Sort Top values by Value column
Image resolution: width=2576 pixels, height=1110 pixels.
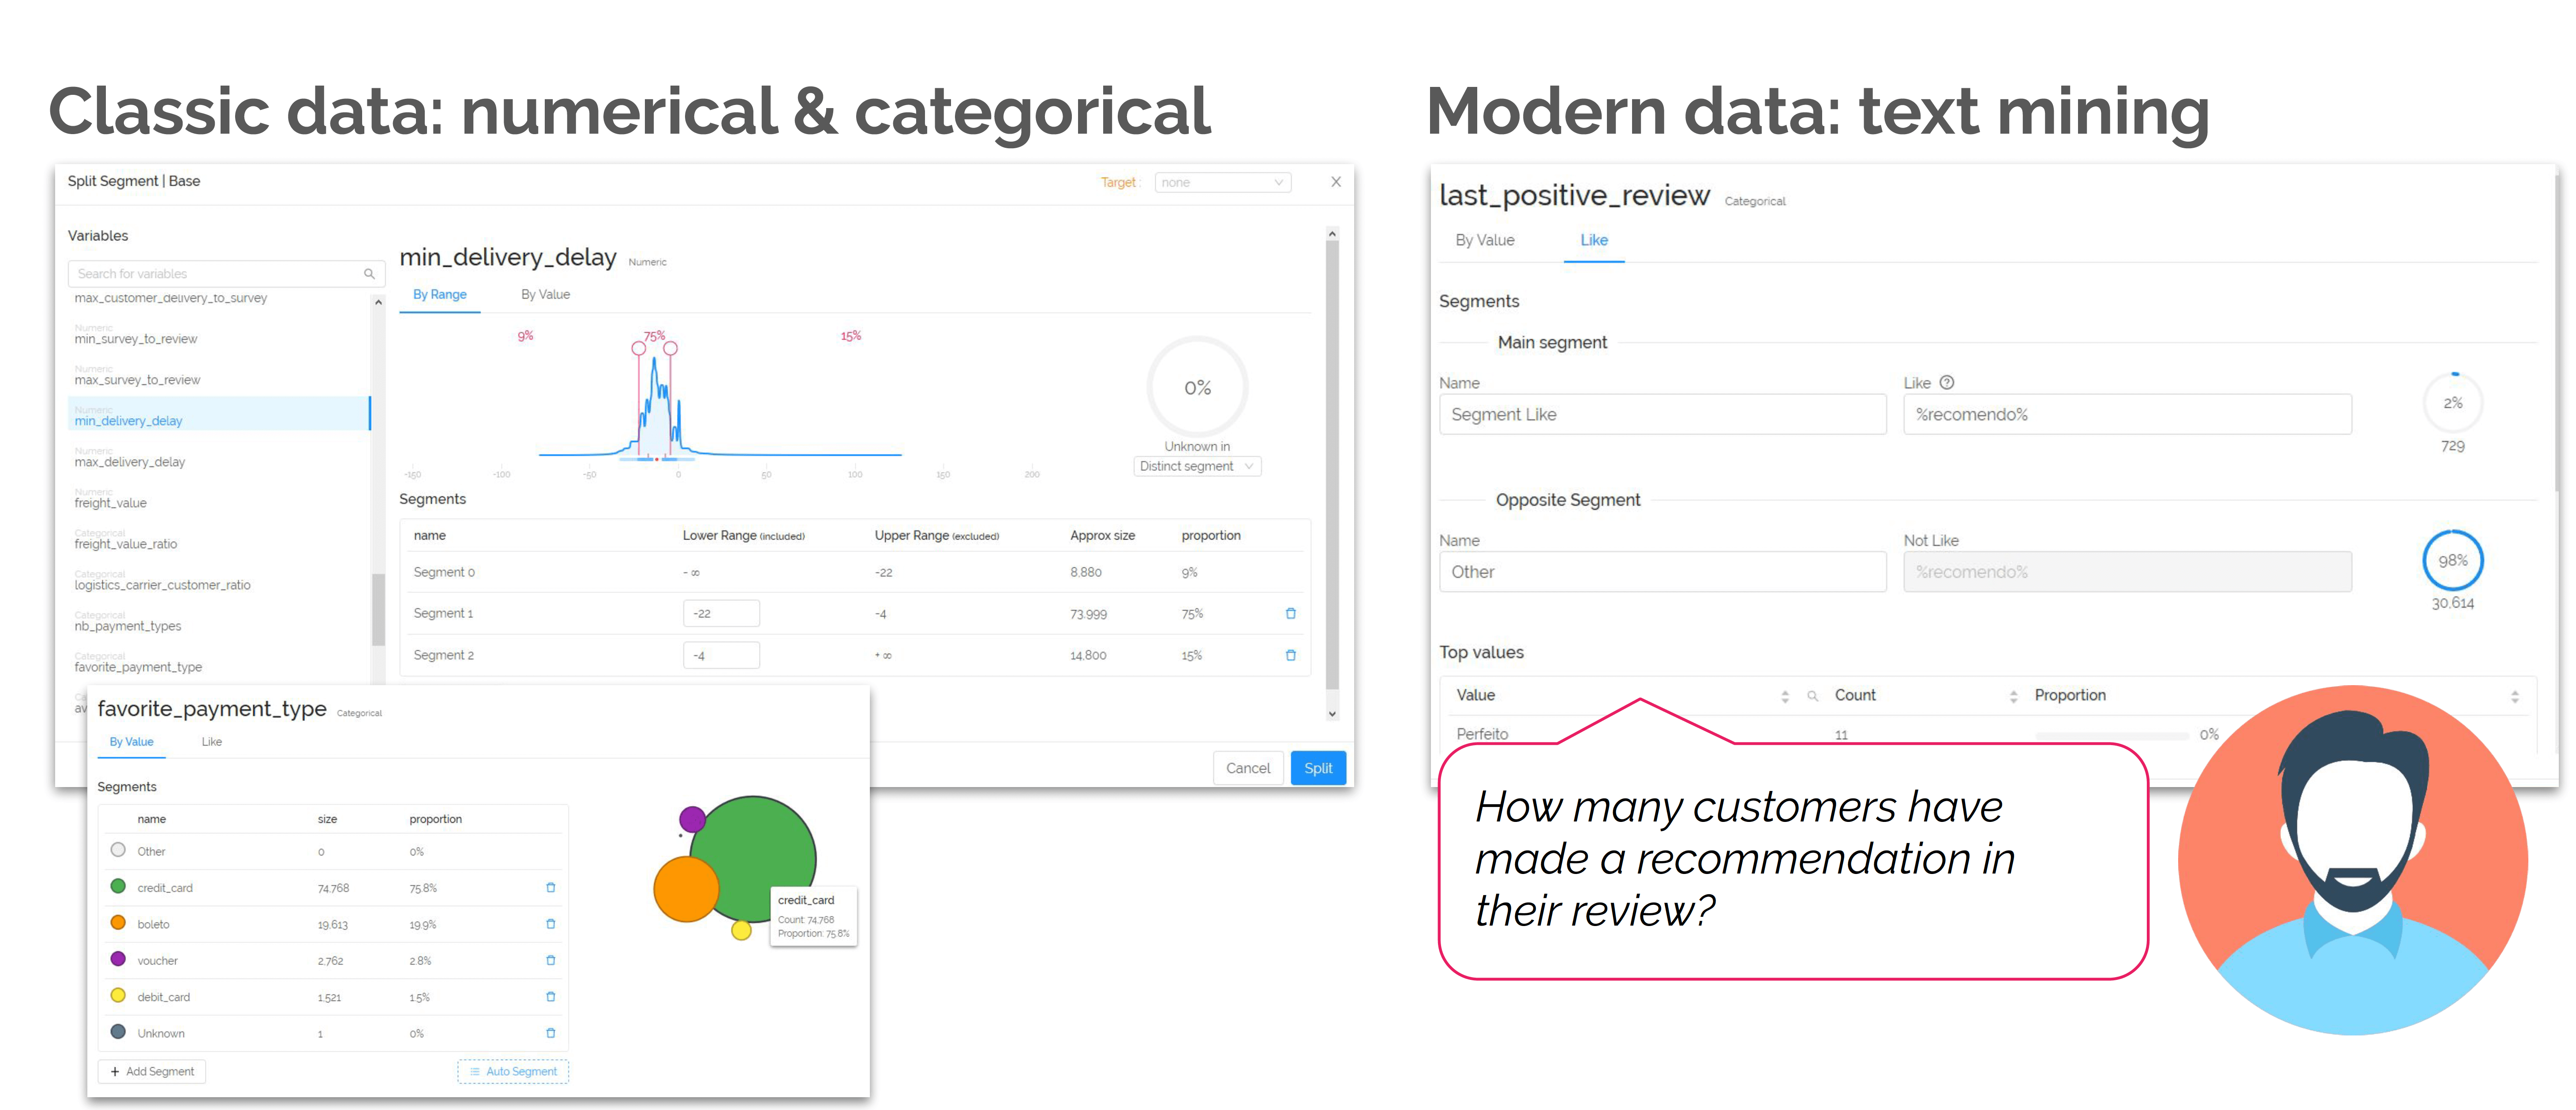pyautogui.click(x=1785, y=696)
